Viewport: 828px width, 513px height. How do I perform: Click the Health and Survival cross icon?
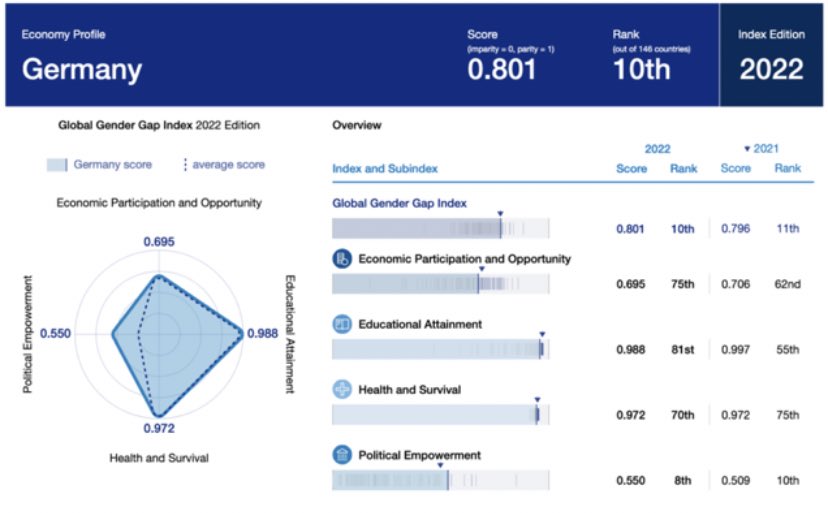[342, 389]
